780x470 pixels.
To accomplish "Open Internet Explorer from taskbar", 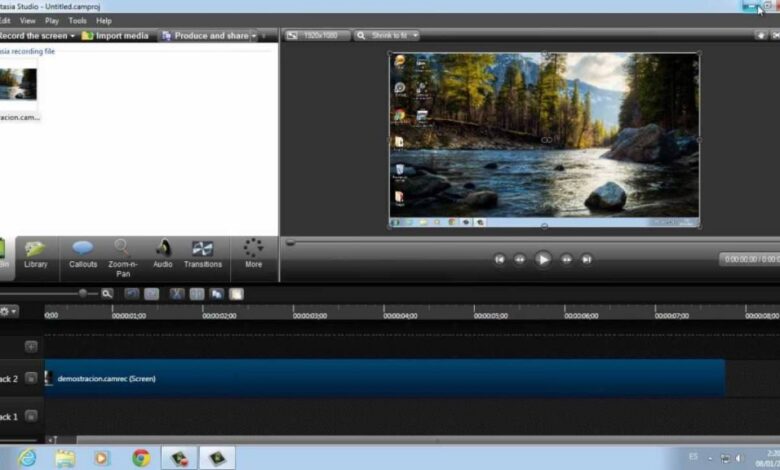I will coord(27,458).
